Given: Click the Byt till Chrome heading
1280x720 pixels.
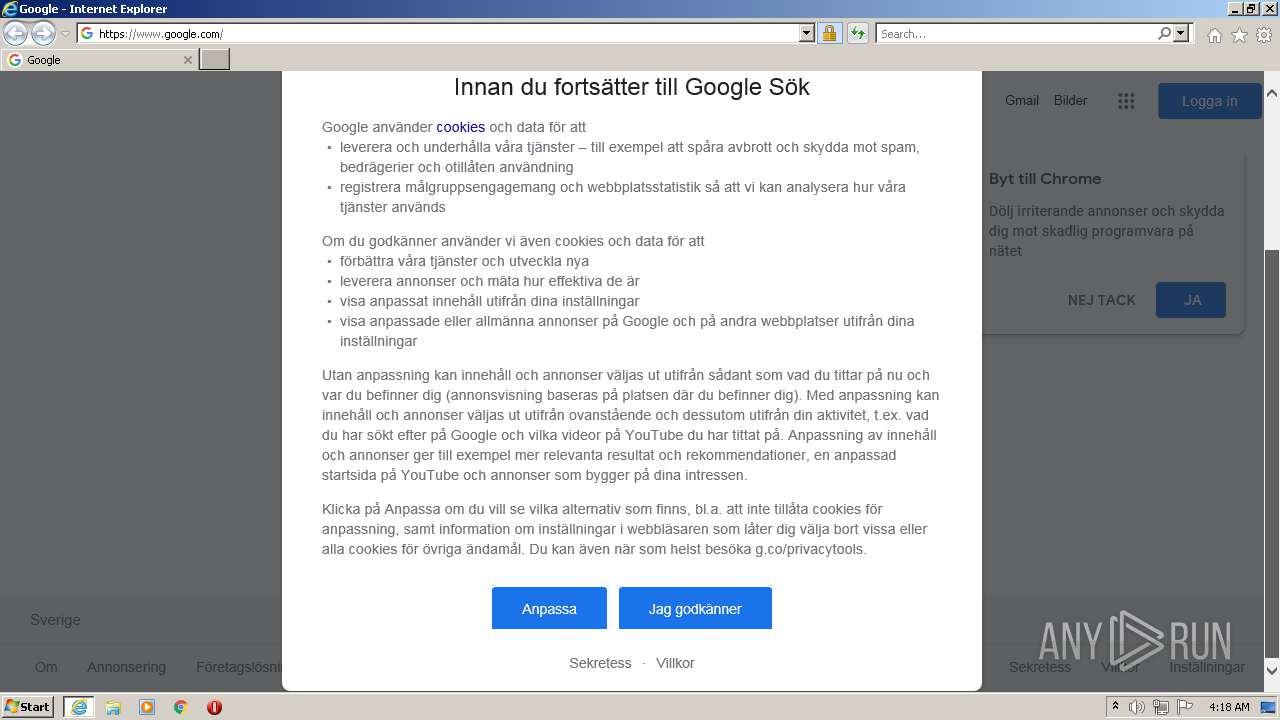Looking at the screenshot, I should click(1045, 179).
